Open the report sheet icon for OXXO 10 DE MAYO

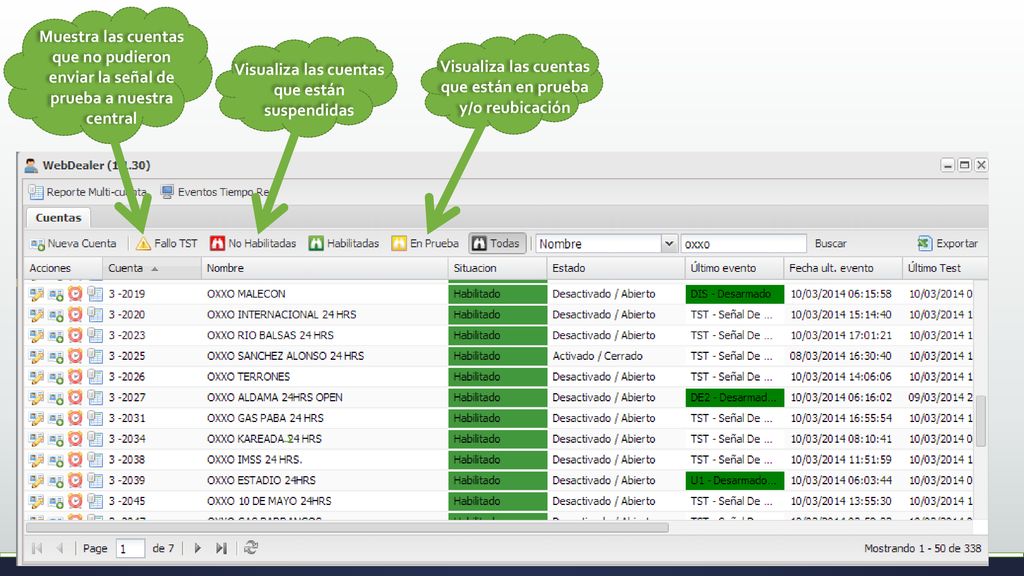coord(95,502)
